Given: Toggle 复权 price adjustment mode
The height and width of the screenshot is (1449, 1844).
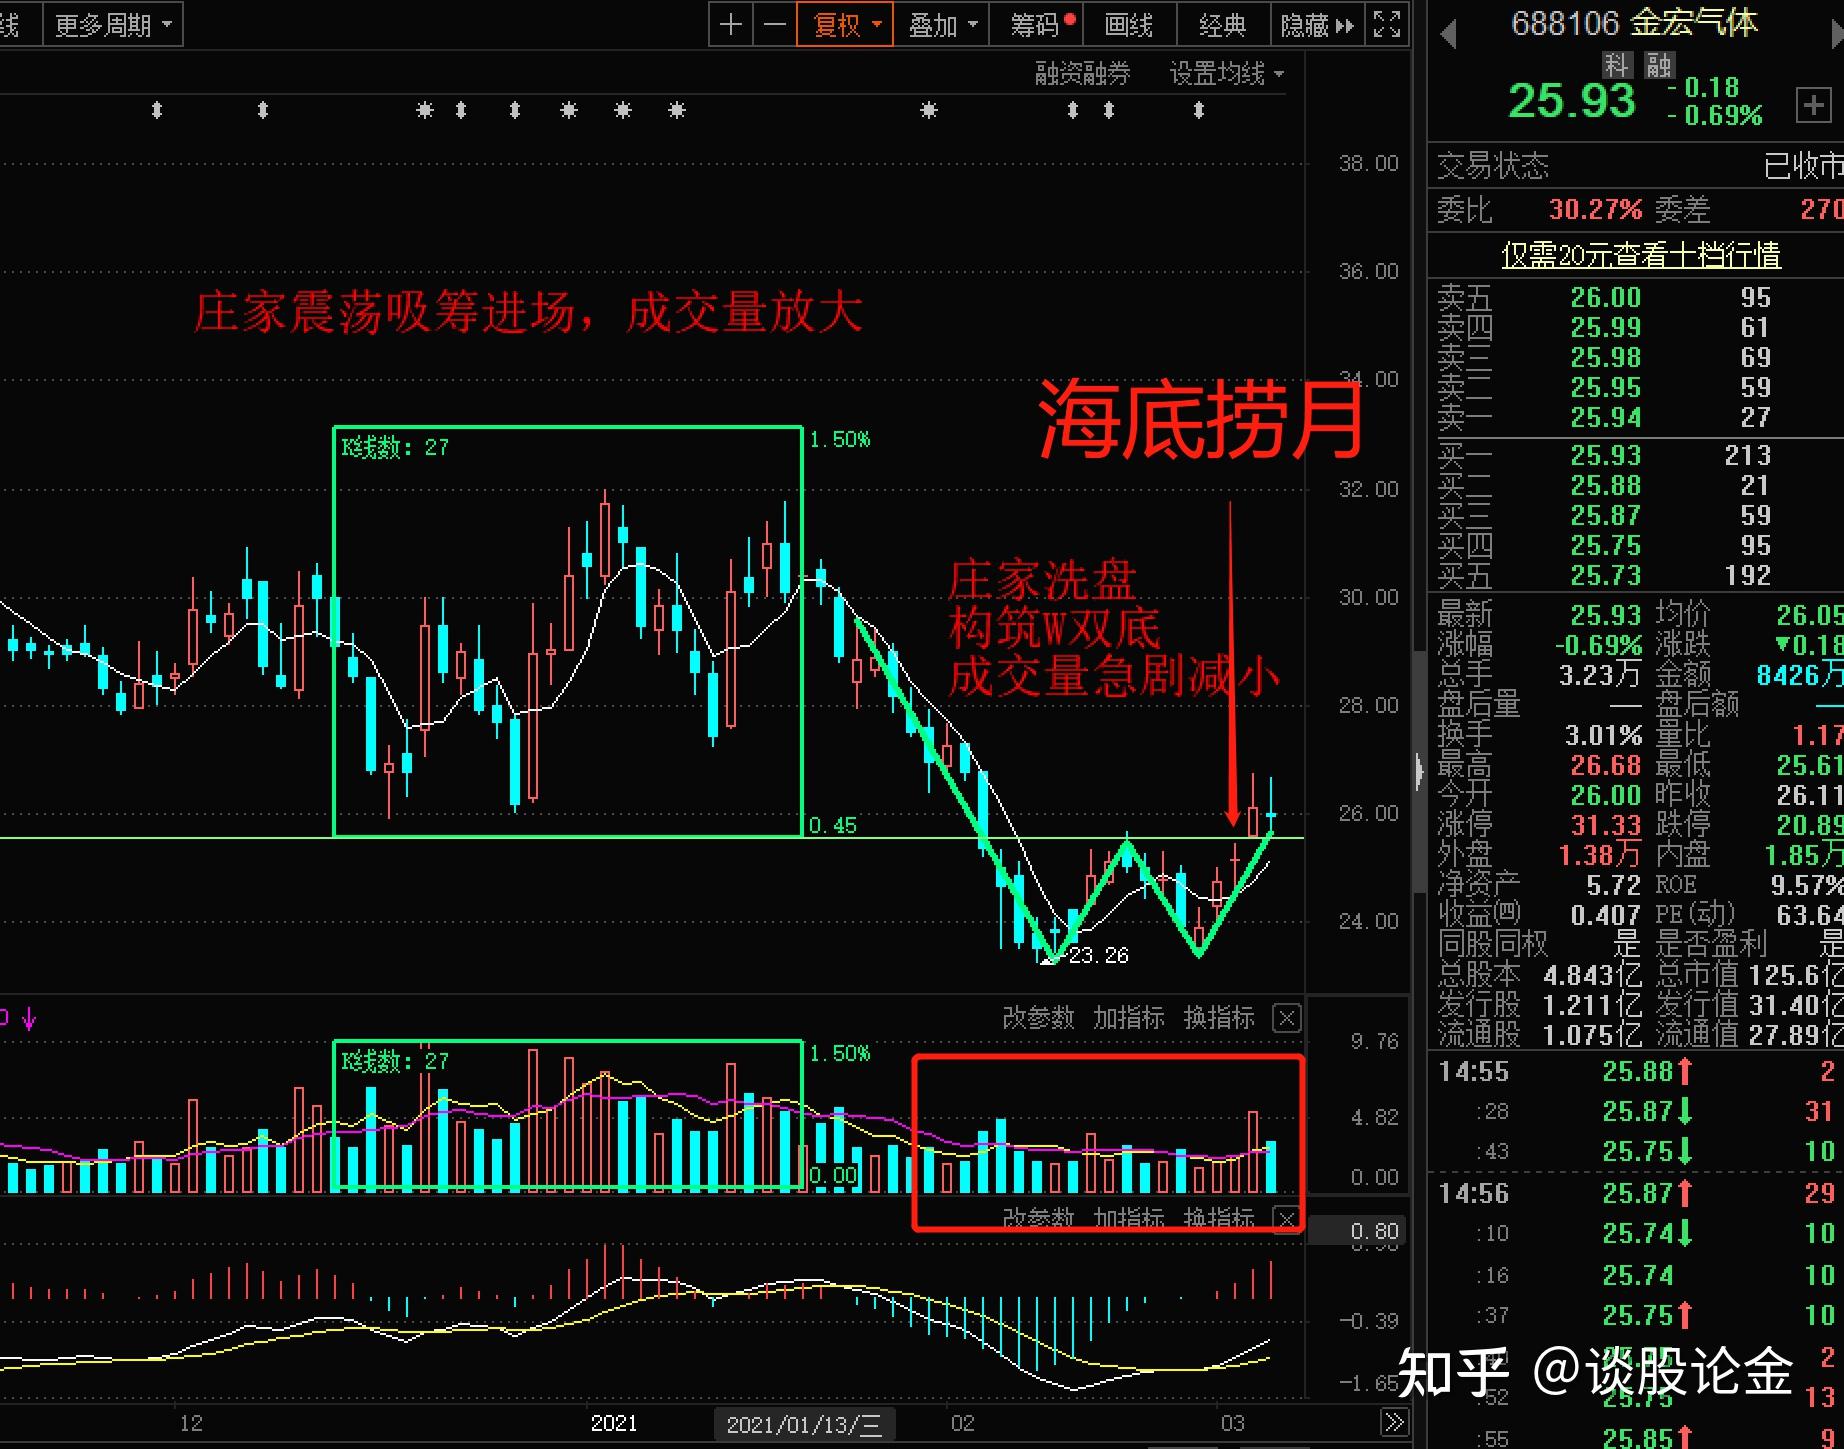Looking at the screenshot, I should [836, 24].
